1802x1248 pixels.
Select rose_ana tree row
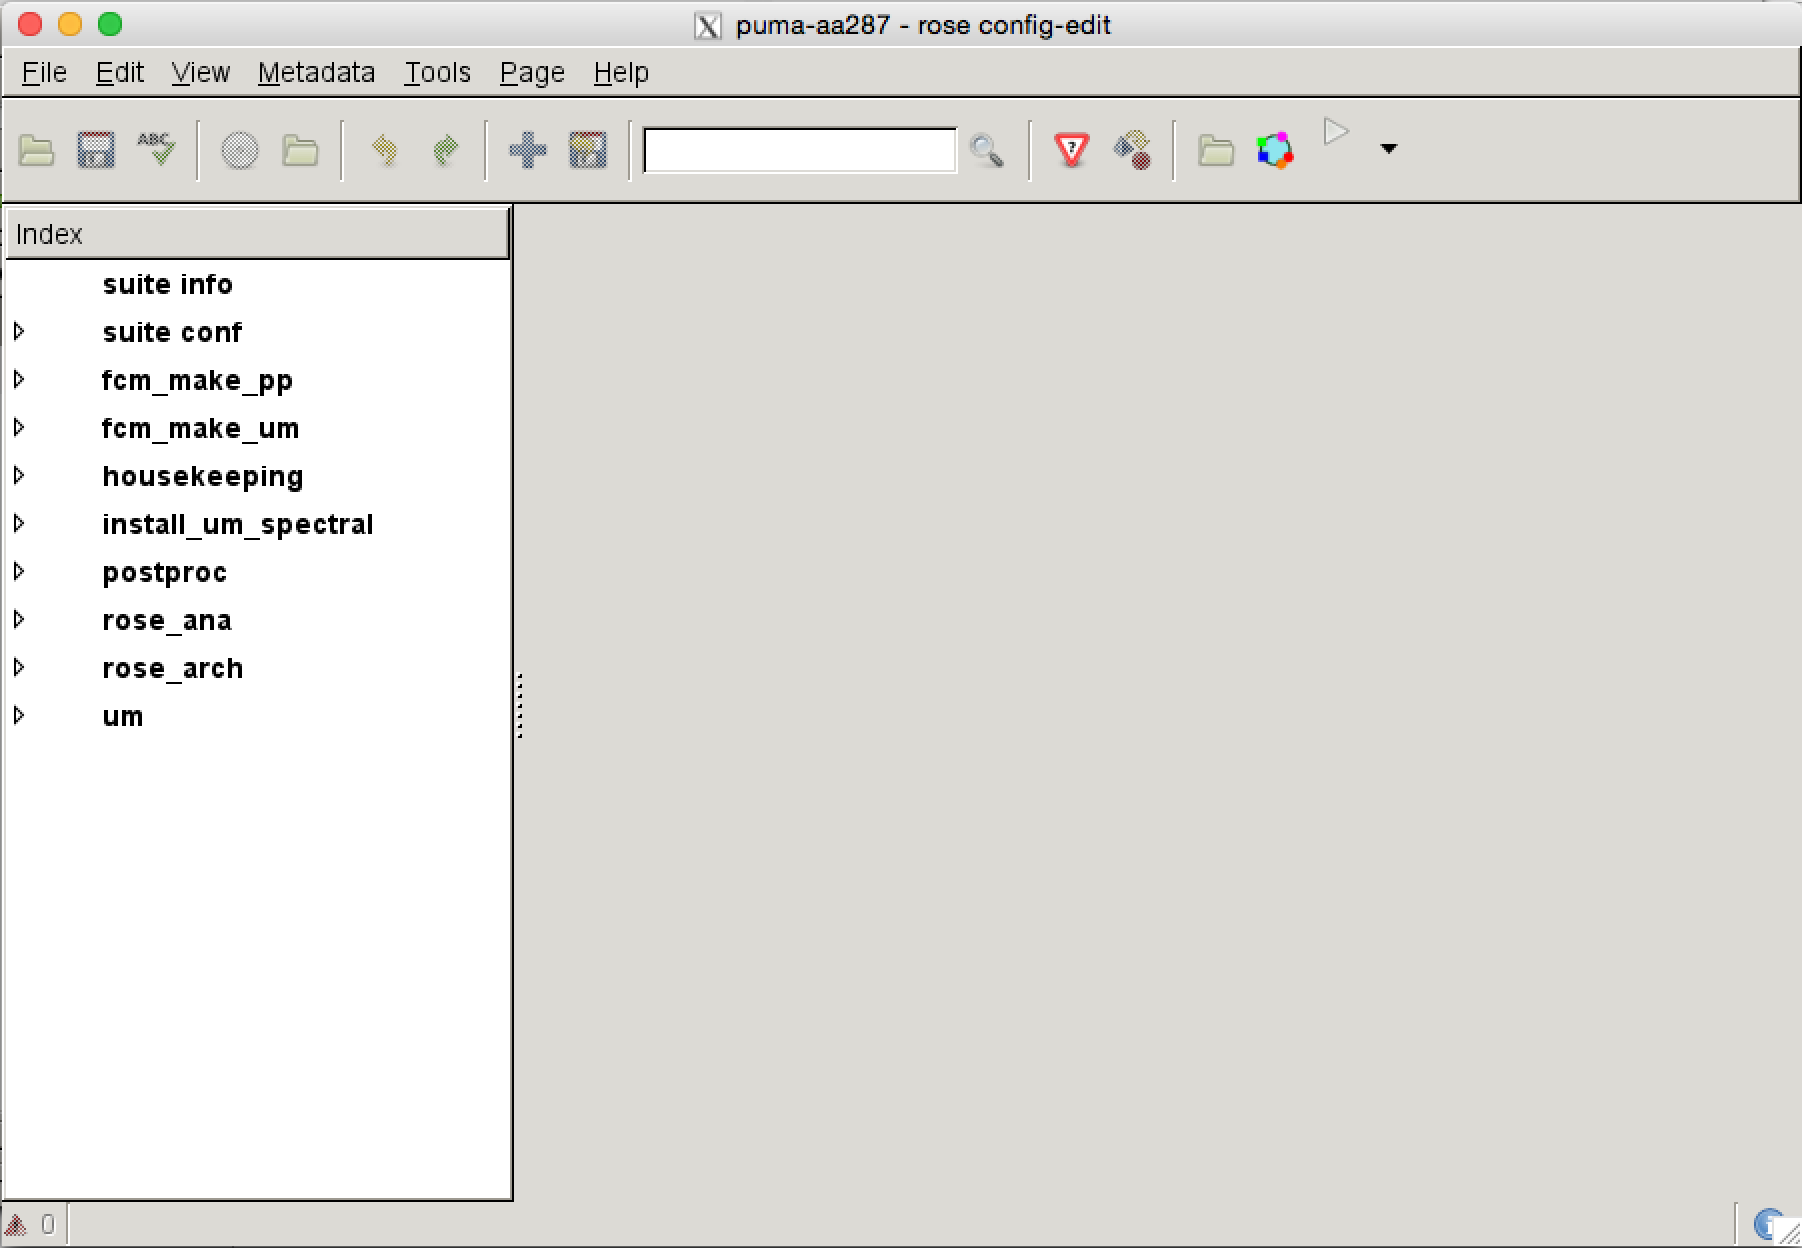pos(258,620)
